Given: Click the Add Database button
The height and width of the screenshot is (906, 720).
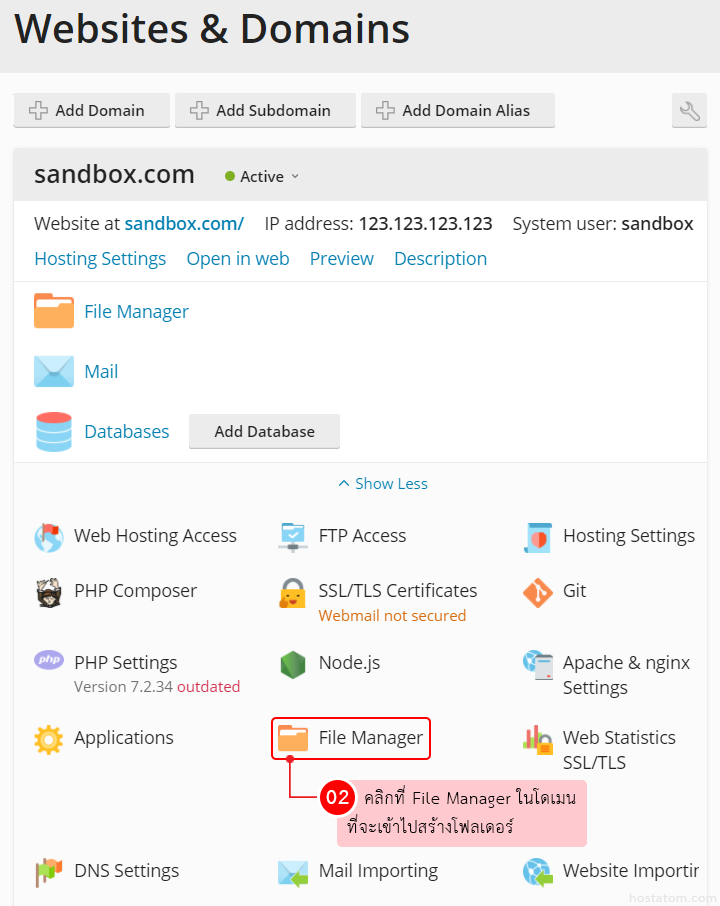Looking at the screenshot, I should coord(264,432).
